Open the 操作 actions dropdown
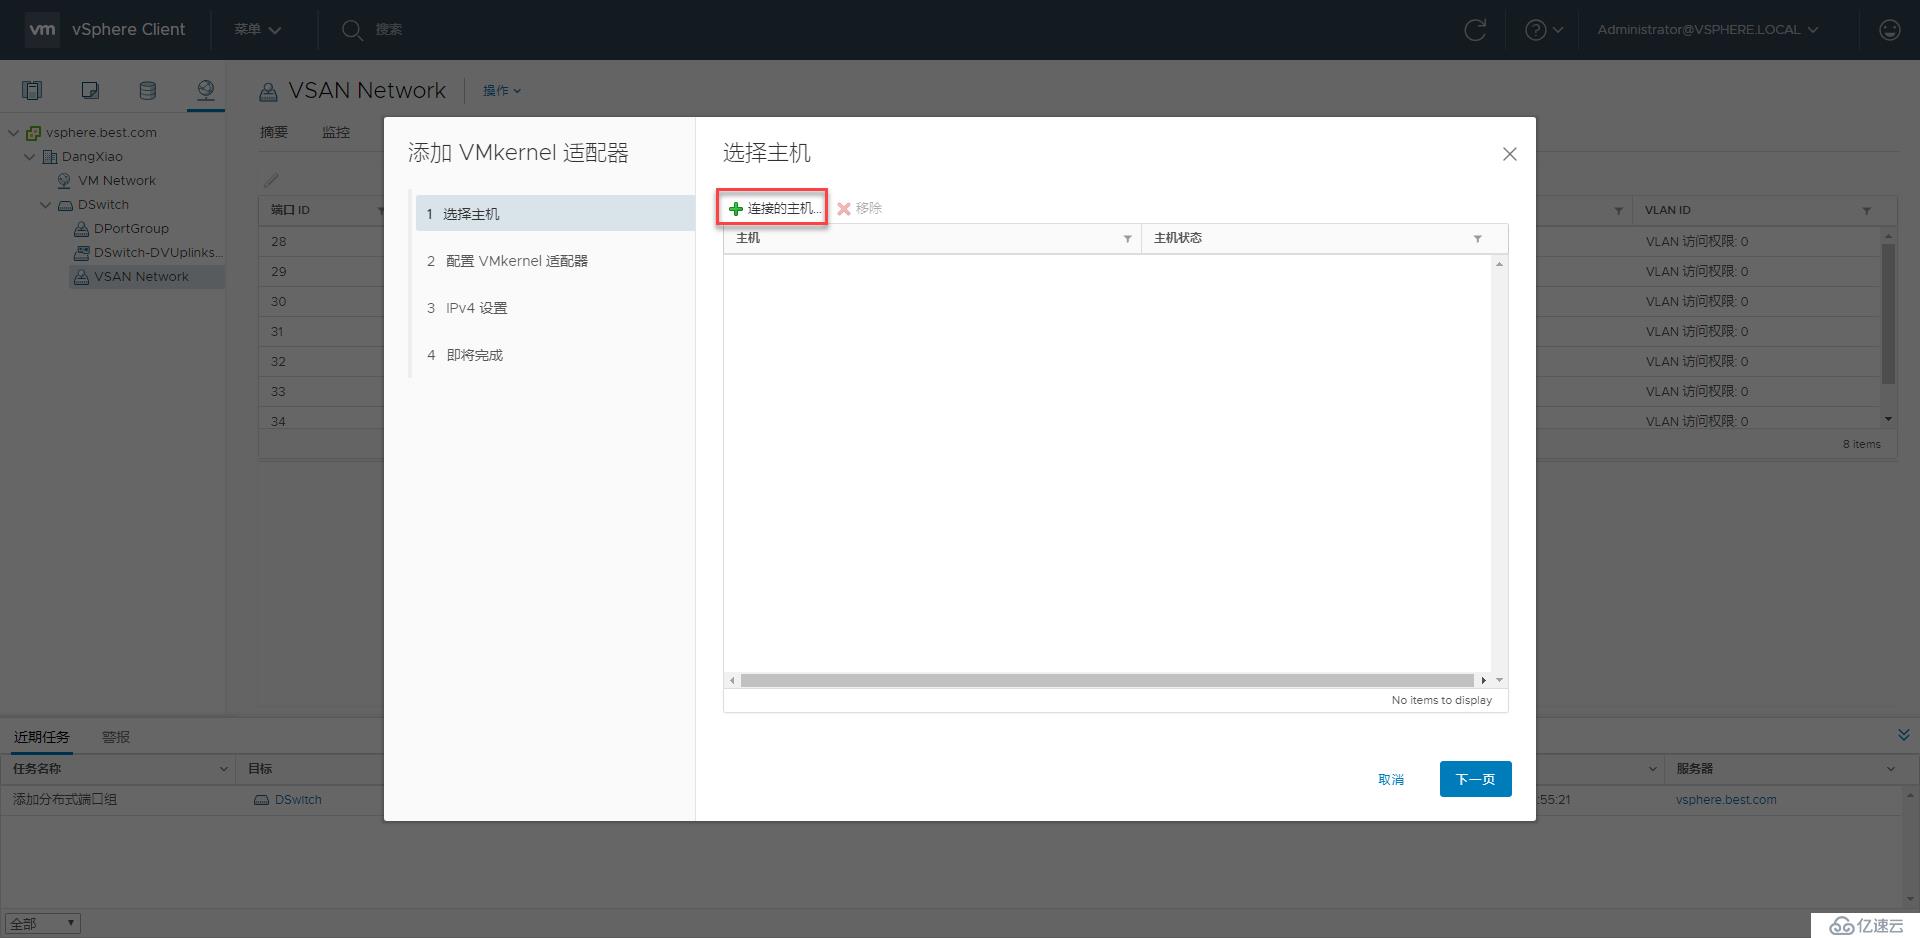This screenshot has height=938, width=1920. click(502, 91)
